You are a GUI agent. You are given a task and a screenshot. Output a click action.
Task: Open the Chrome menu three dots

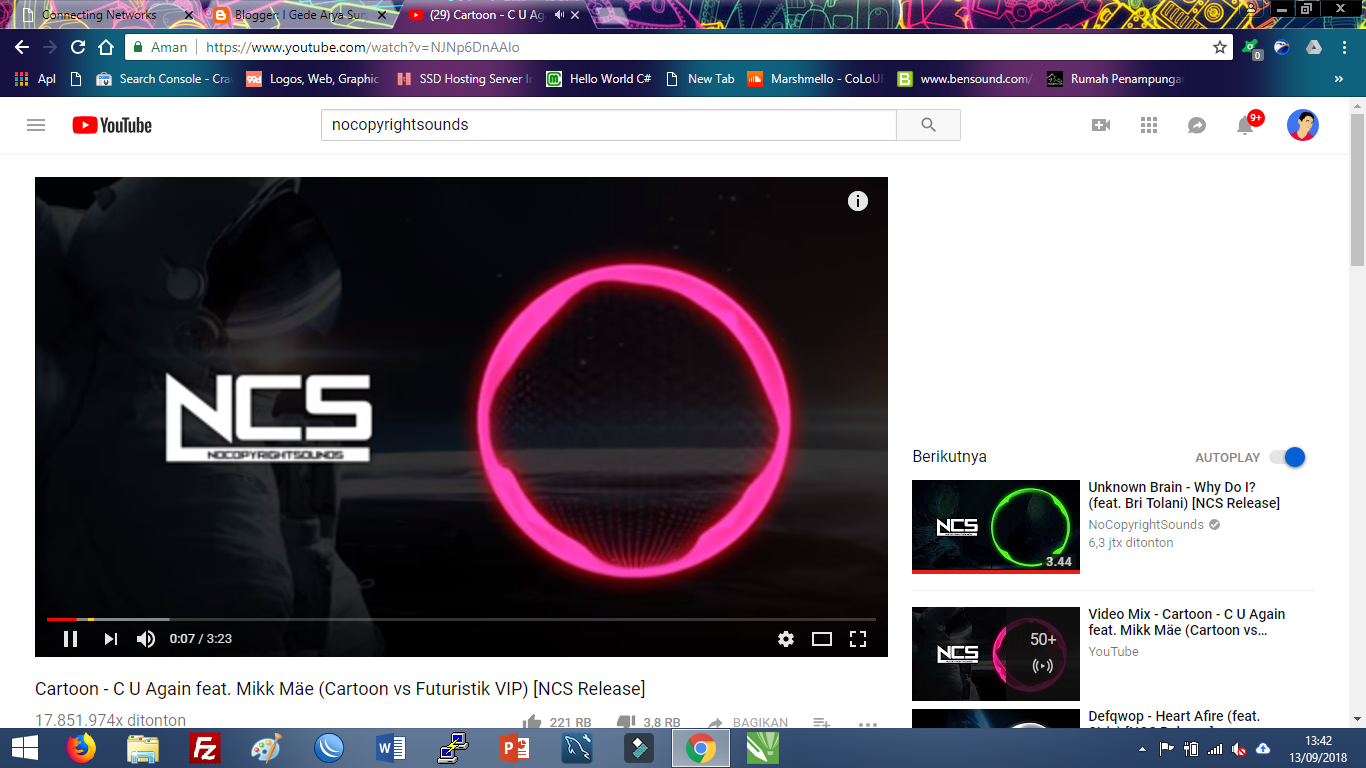1342,47
